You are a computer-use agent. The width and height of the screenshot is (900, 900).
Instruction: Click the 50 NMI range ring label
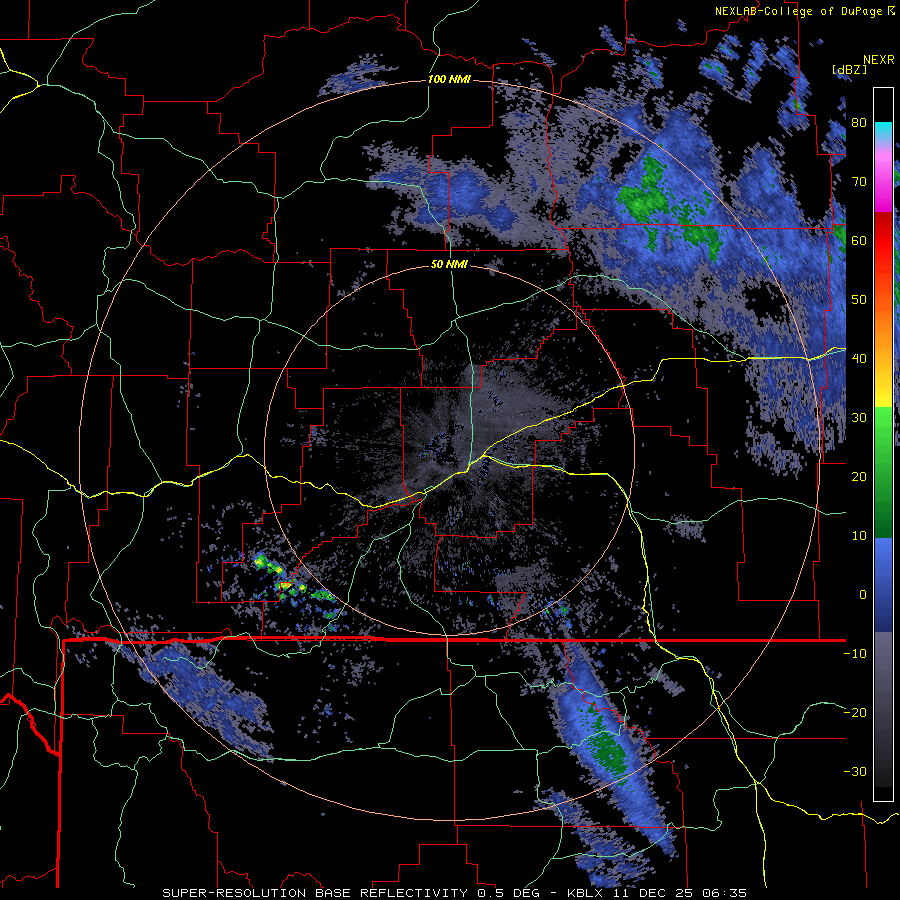[449, 265]
